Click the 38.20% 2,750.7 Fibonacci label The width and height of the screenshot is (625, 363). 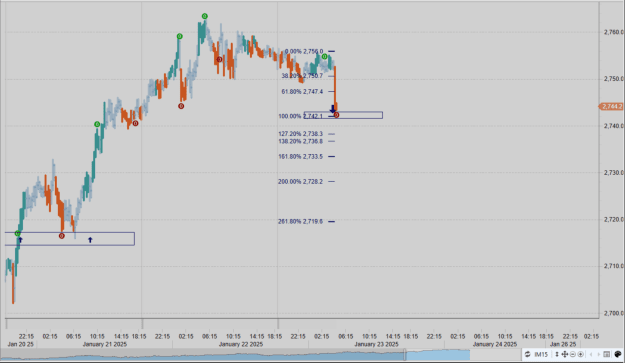click(302, 76)
